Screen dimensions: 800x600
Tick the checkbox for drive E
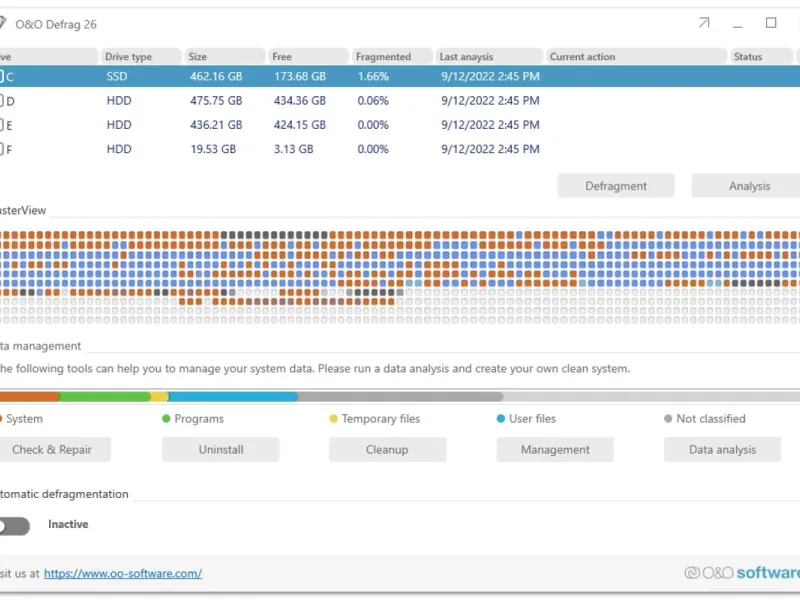click(x=1, y=125)
